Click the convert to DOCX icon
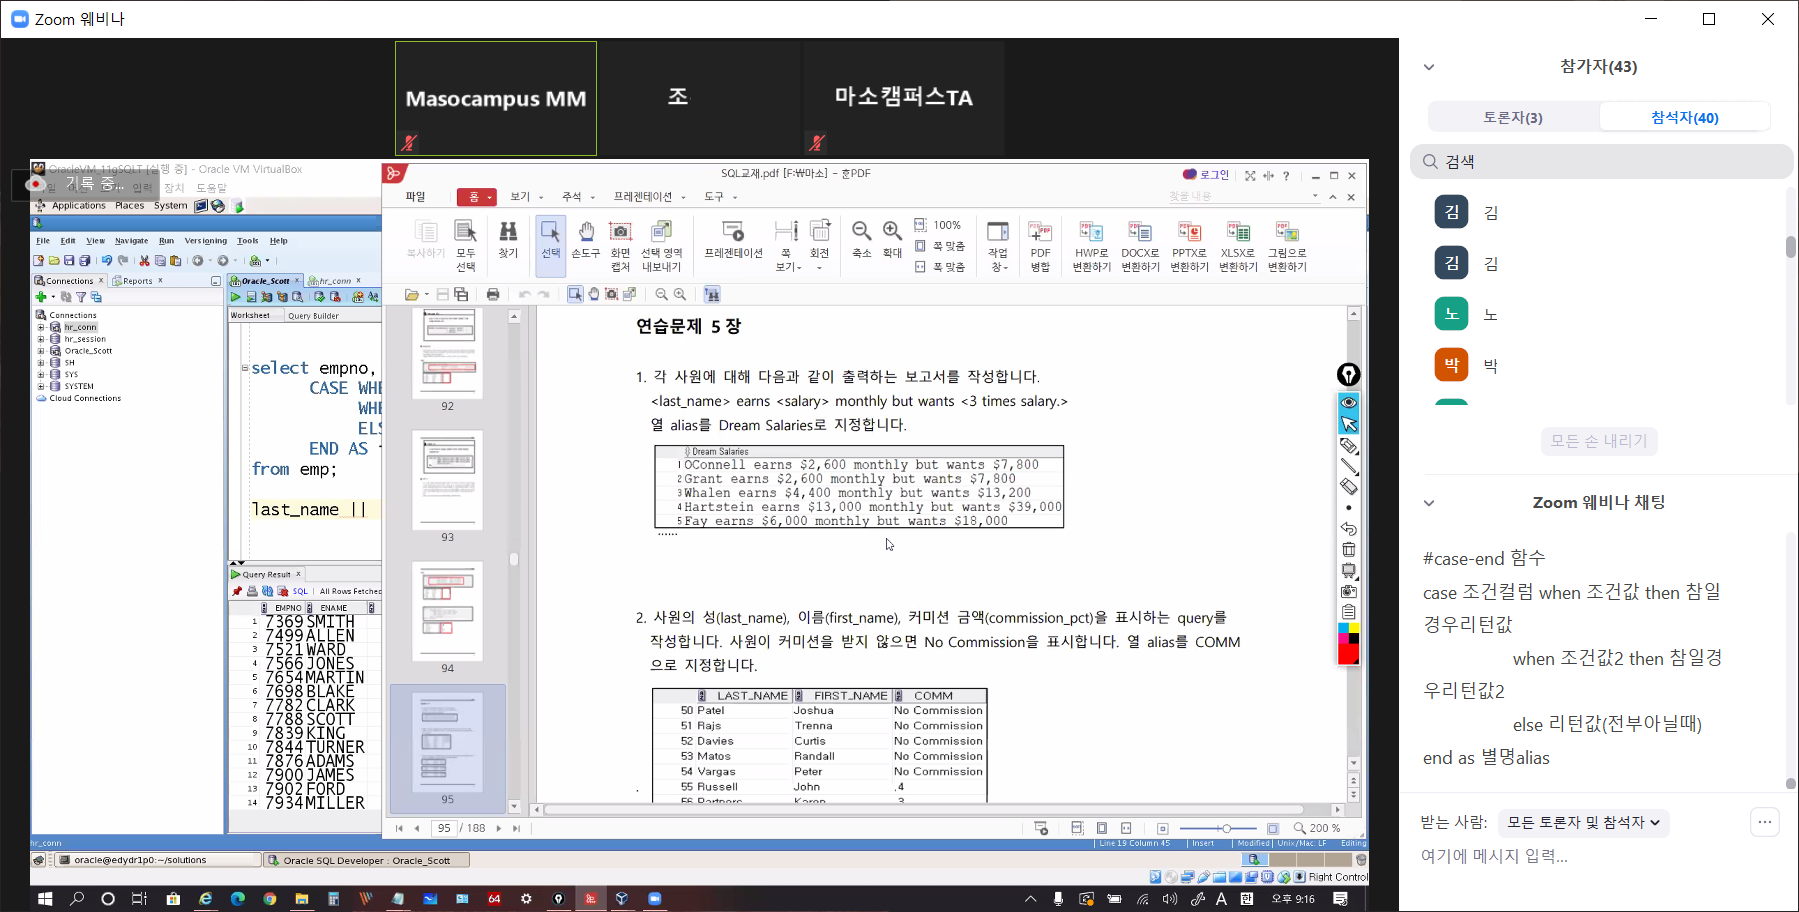Image resolution: width=1799 pixels, height=912 pixels. click(1140, 240)
